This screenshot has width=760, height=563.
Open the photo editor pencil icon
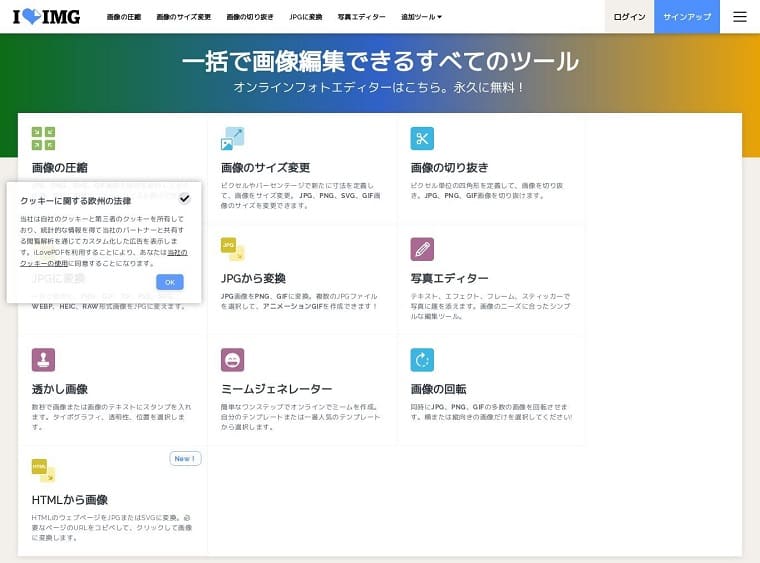pyautogui.click(x=422, y=249)
